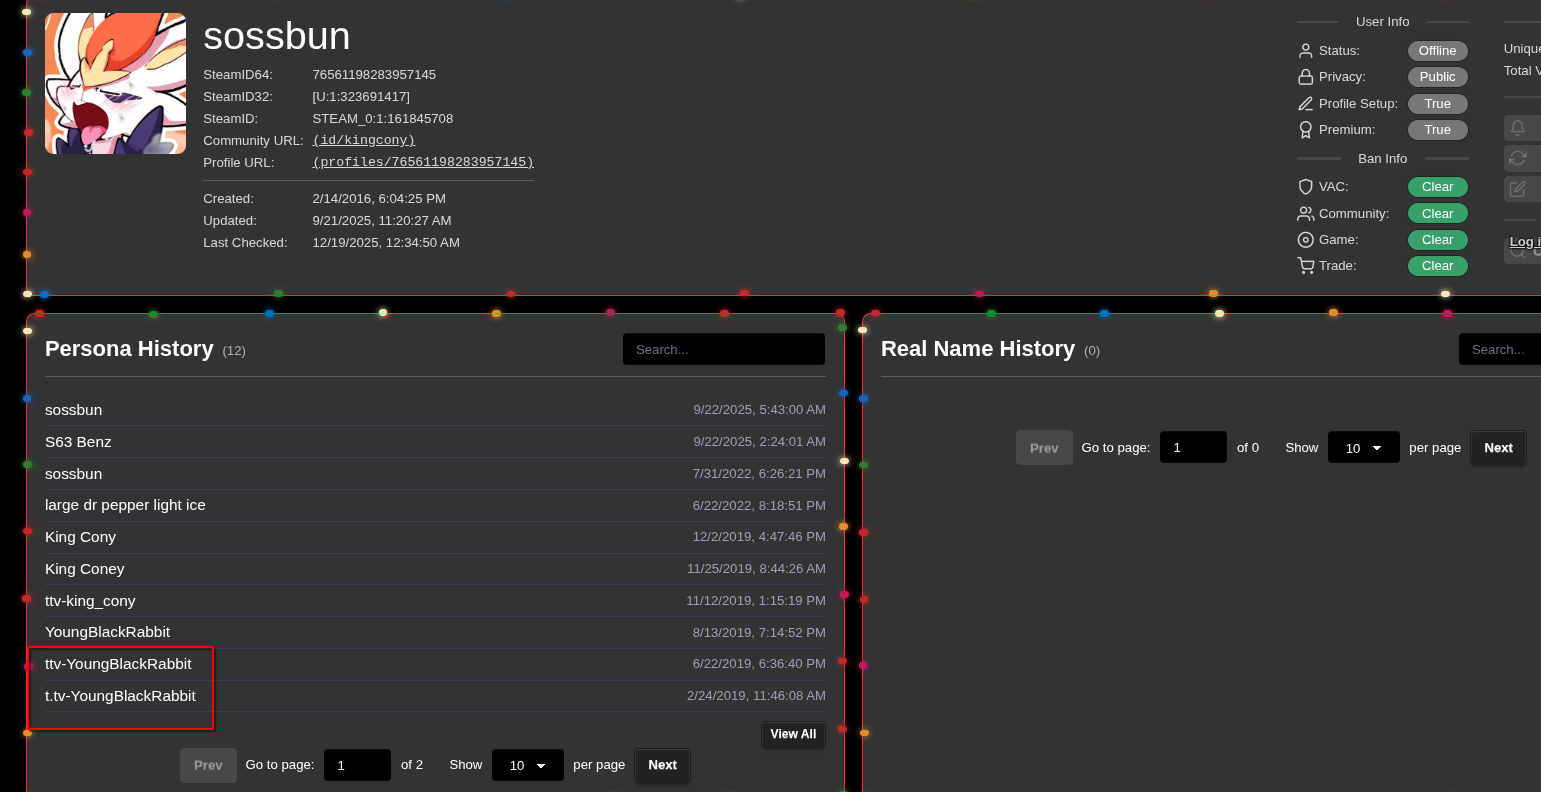1541x792 pixels.
Task: Open the id/kingcony community URL link
Action: point(364,141)
